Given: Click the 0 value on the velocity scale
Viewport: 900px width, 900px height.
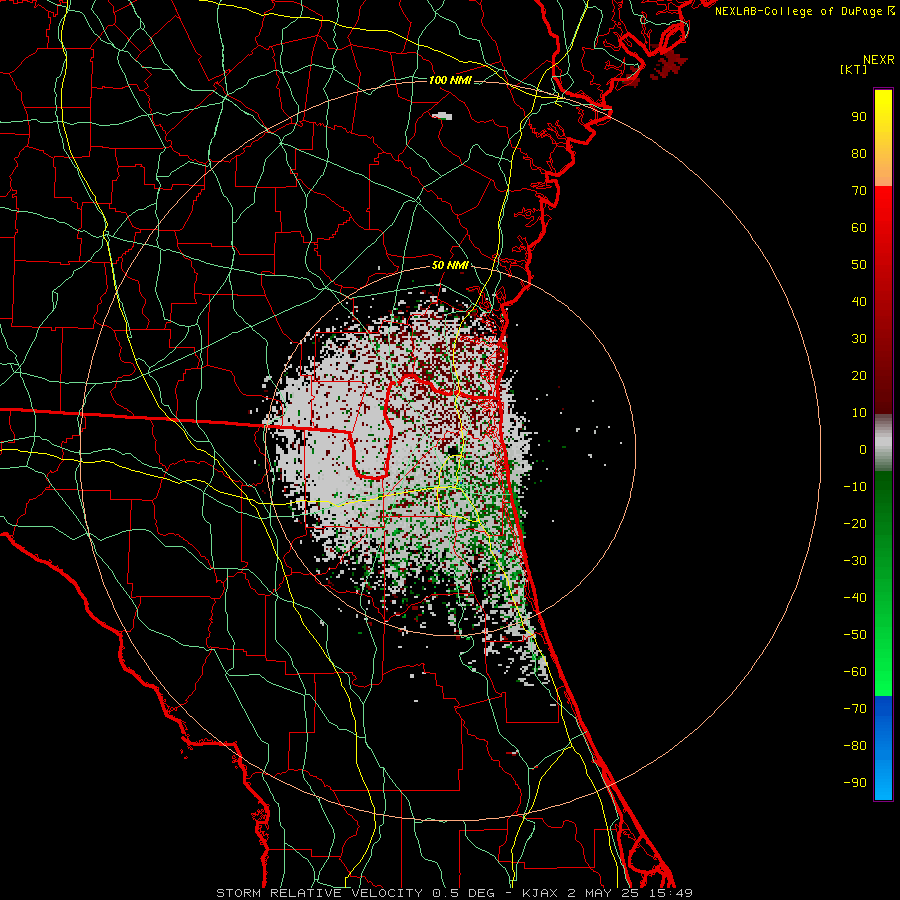Looking at the screenshot, I should pyautogui.click(x=863, y=450).
